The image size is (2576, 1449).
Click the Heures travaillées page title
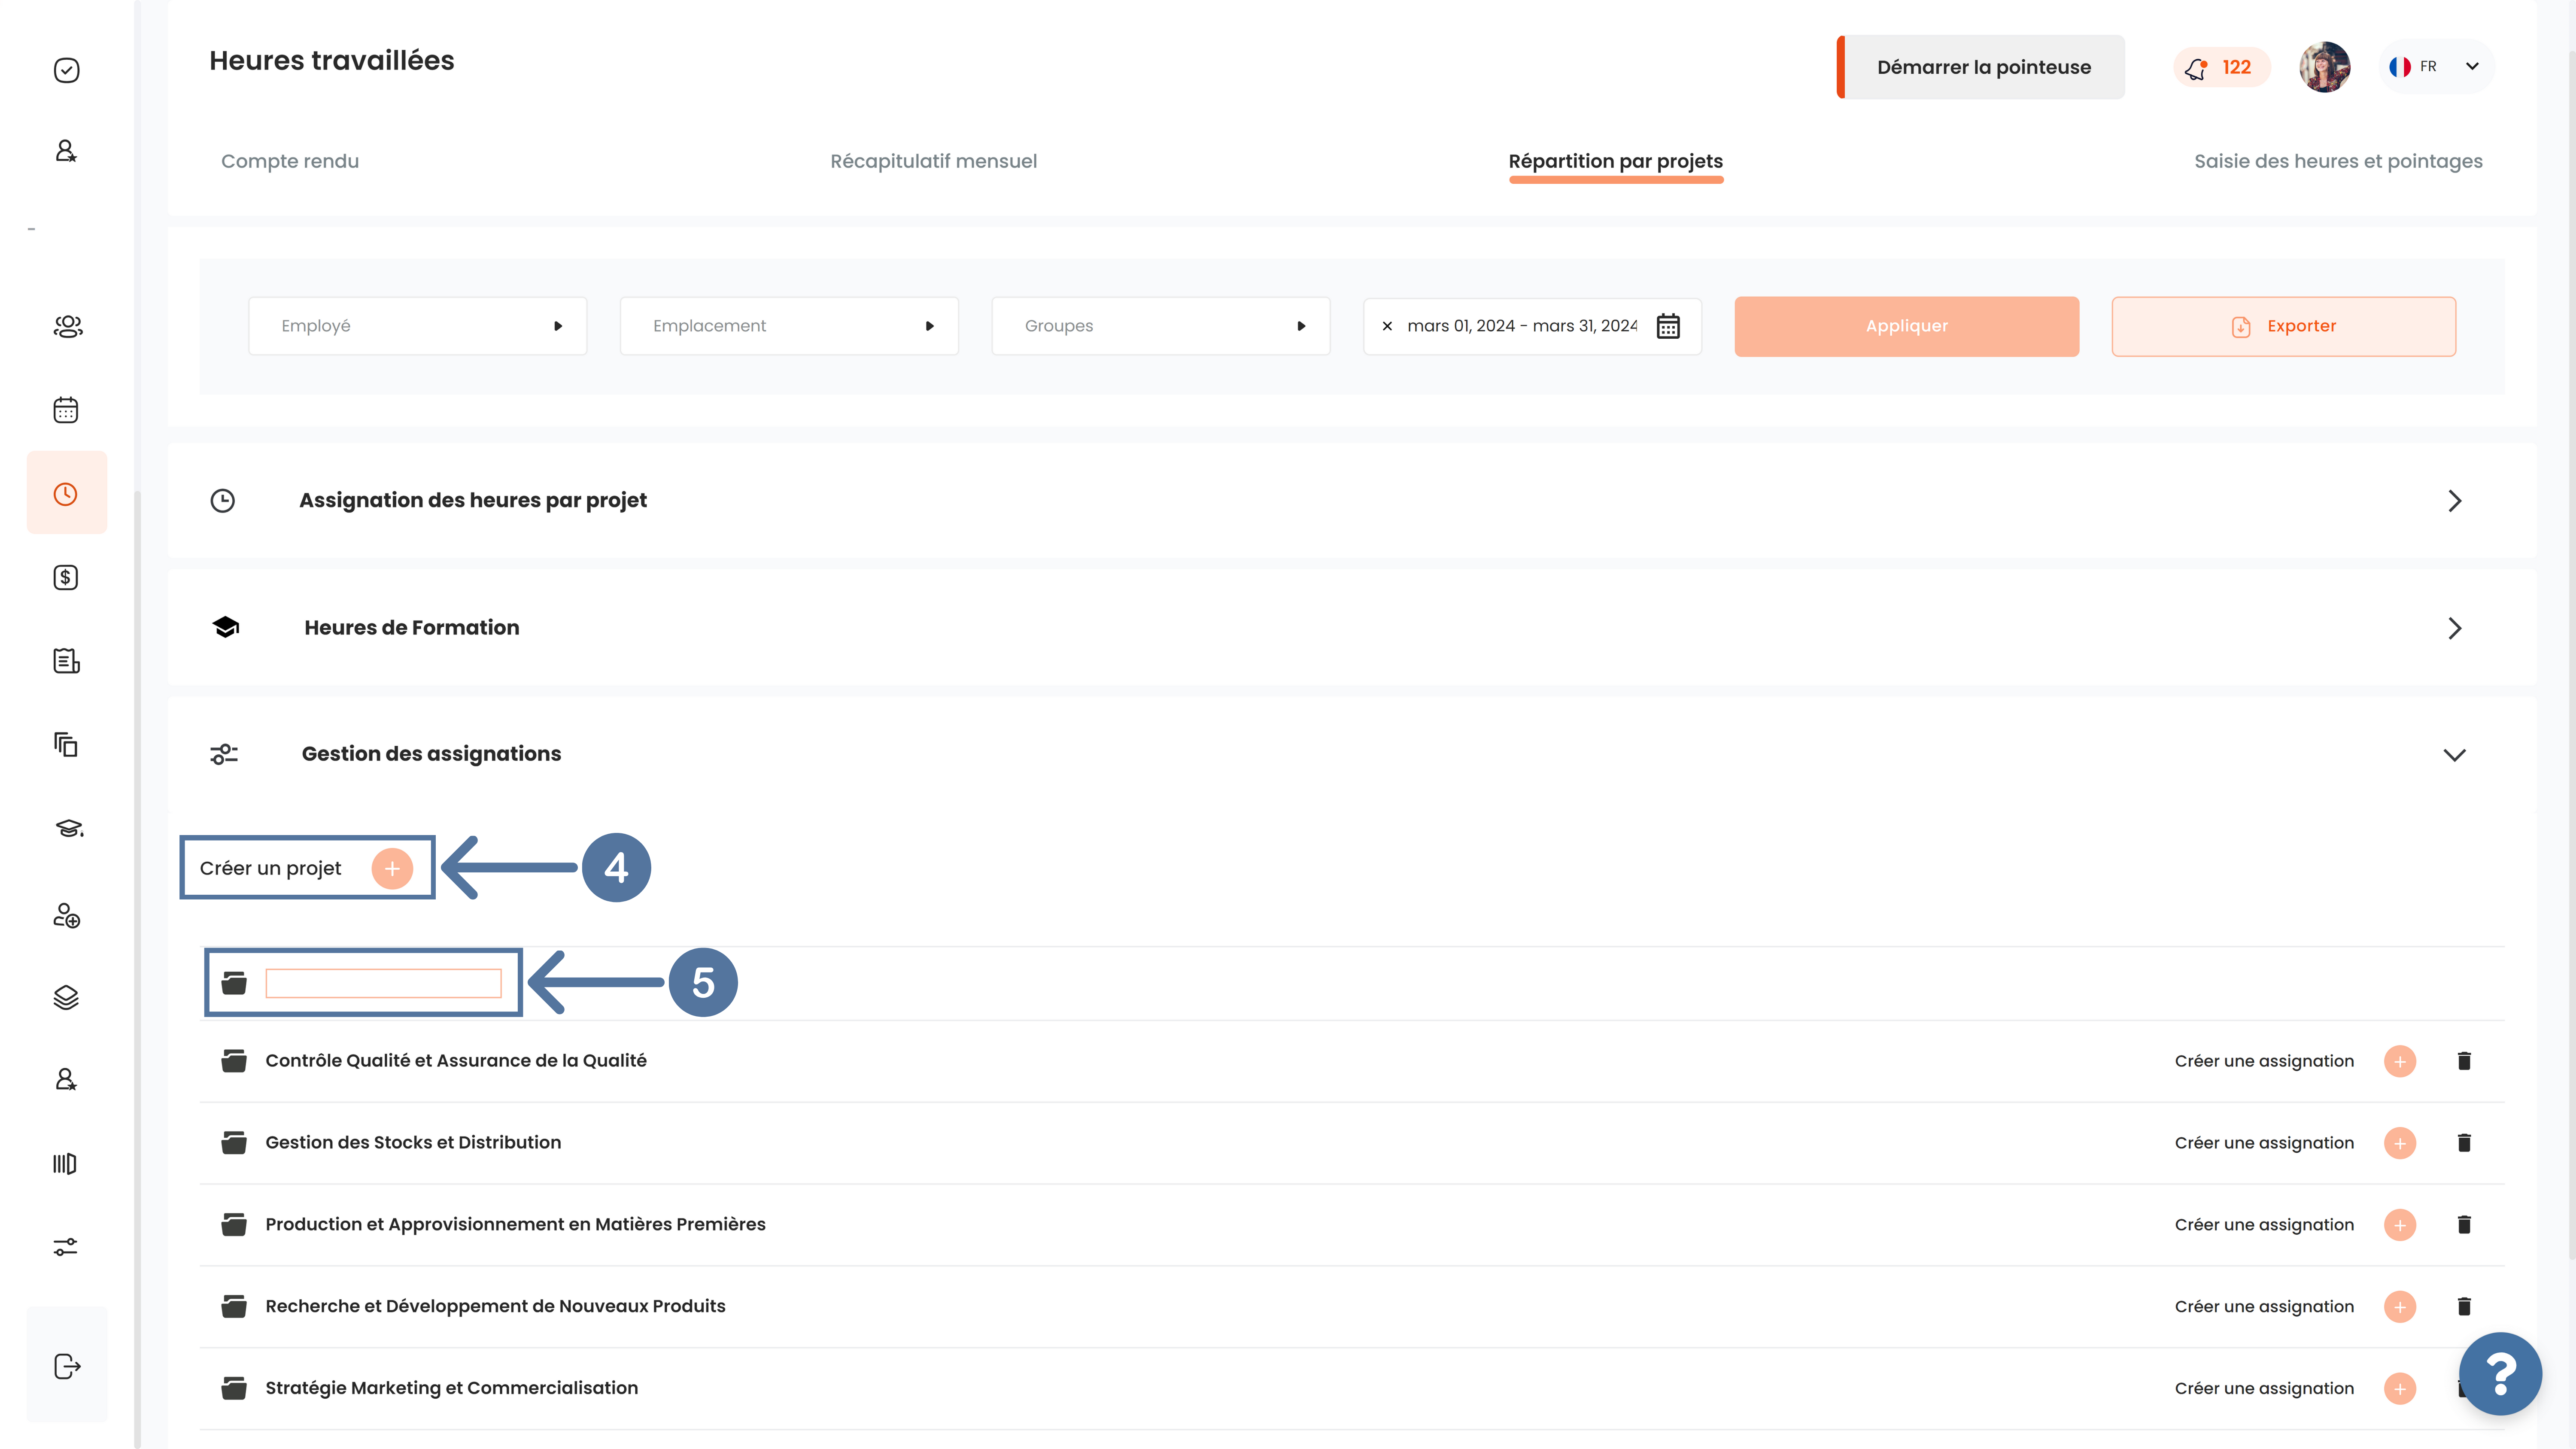[x=331, y=61]
